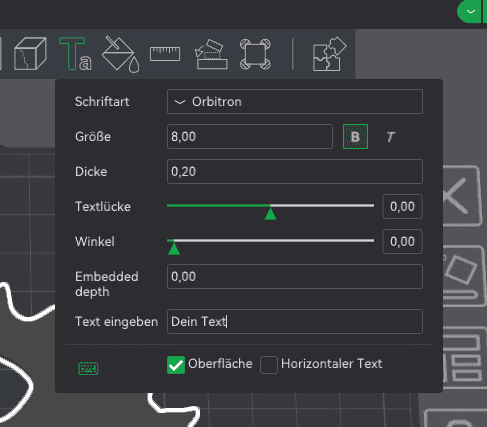Viewport: 487px width, 427px height.
Task: Open the Schriftart Orbitron dropdown
Action: click(x=295, y=102)
